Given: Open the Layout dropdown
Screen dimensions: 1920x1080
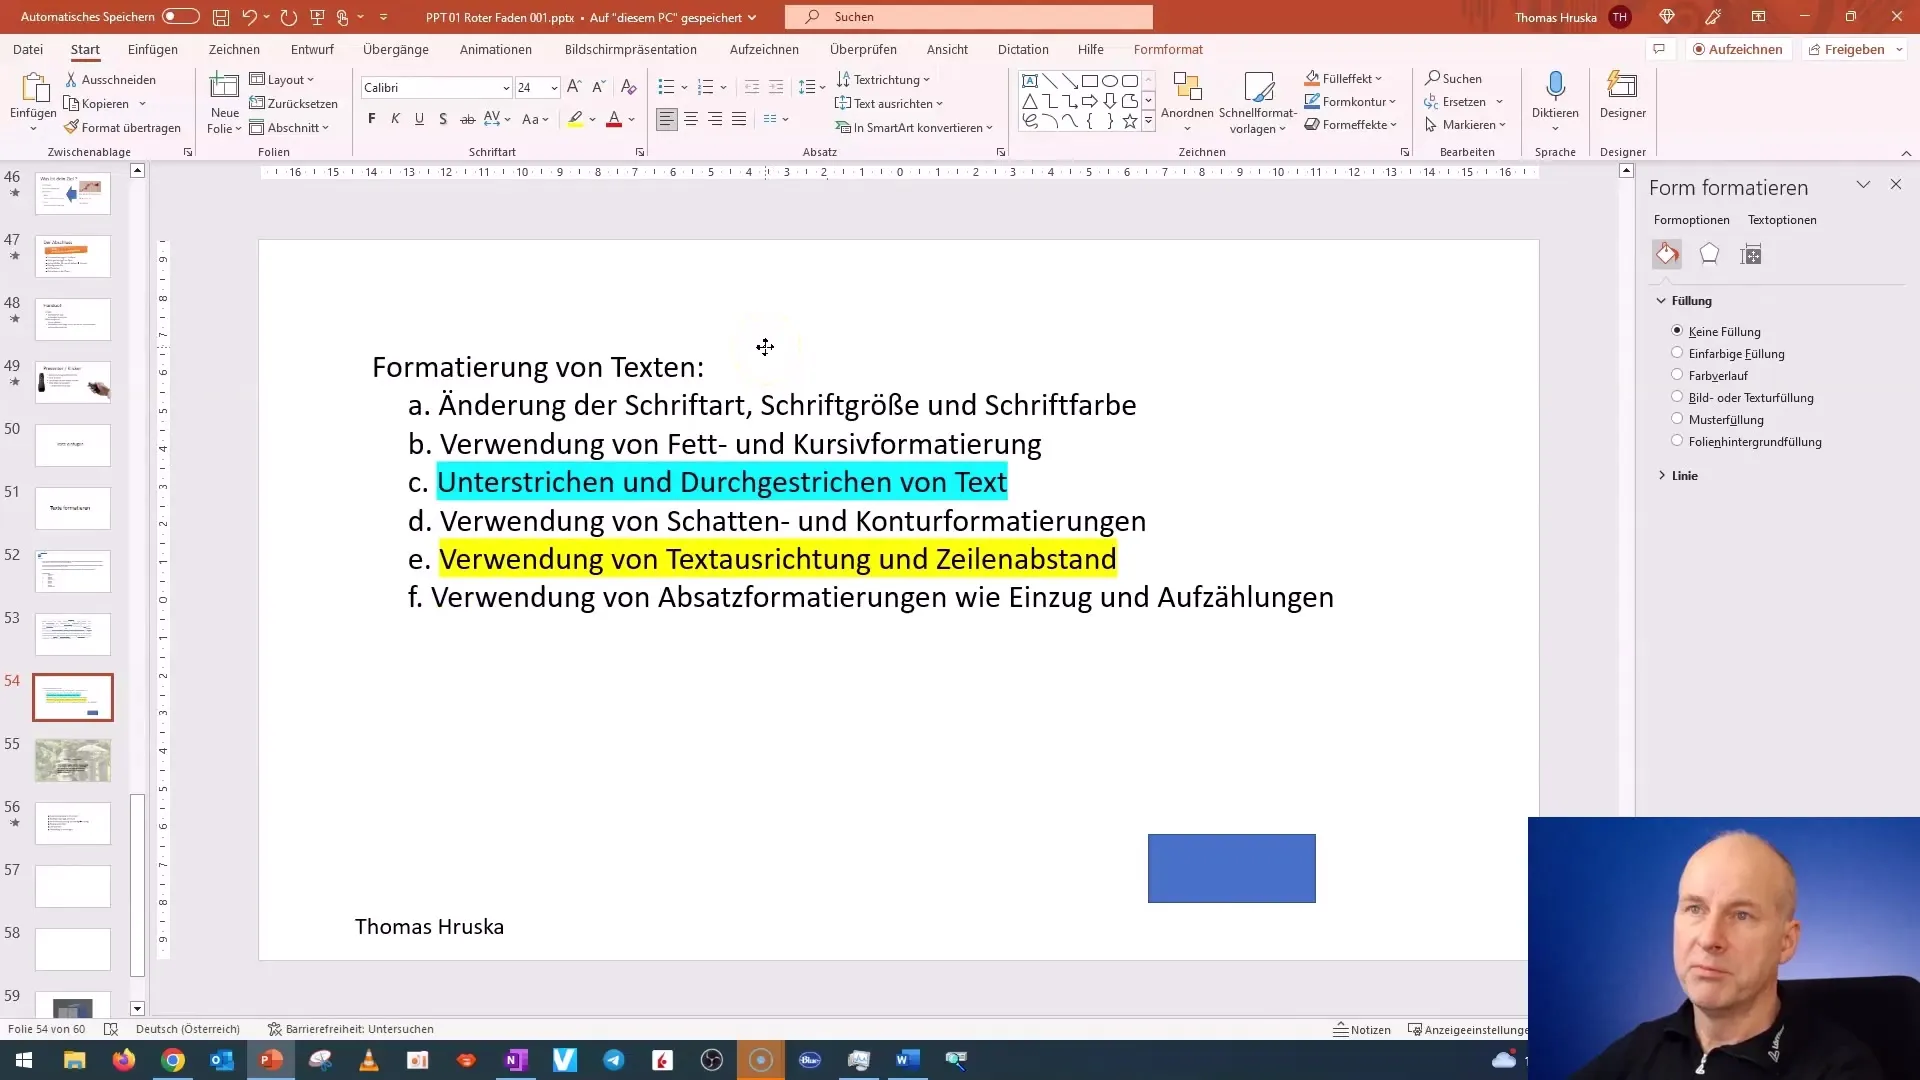Looking at the screenshot, I should [x=282, y=79].
